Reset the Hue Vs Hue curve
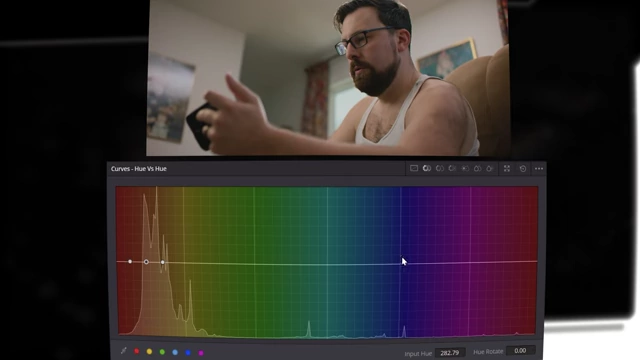Viewport: 640px width, 360px height. (x=523, y=168)
